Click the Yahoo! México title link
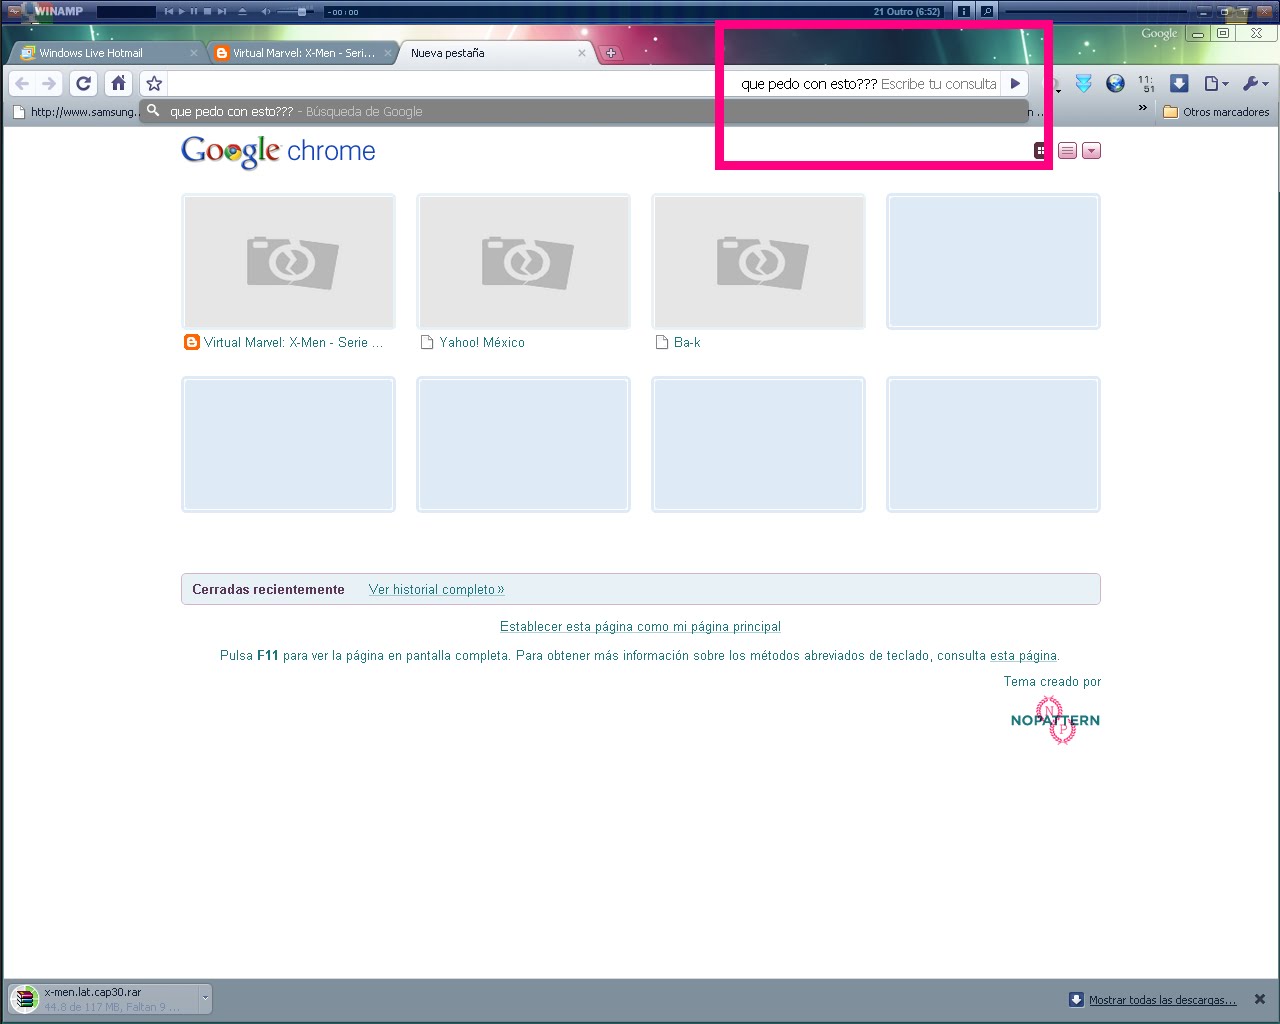This screenshot has width=1280, height=1024. pos(482,342)
